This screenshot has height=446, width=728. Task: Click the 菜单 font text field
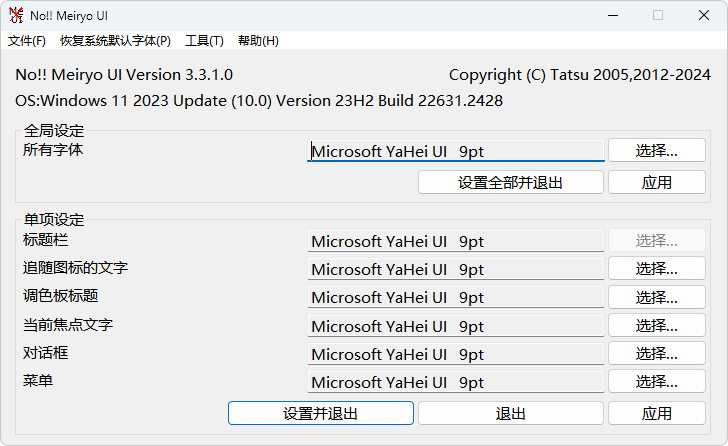click(455, 382)
